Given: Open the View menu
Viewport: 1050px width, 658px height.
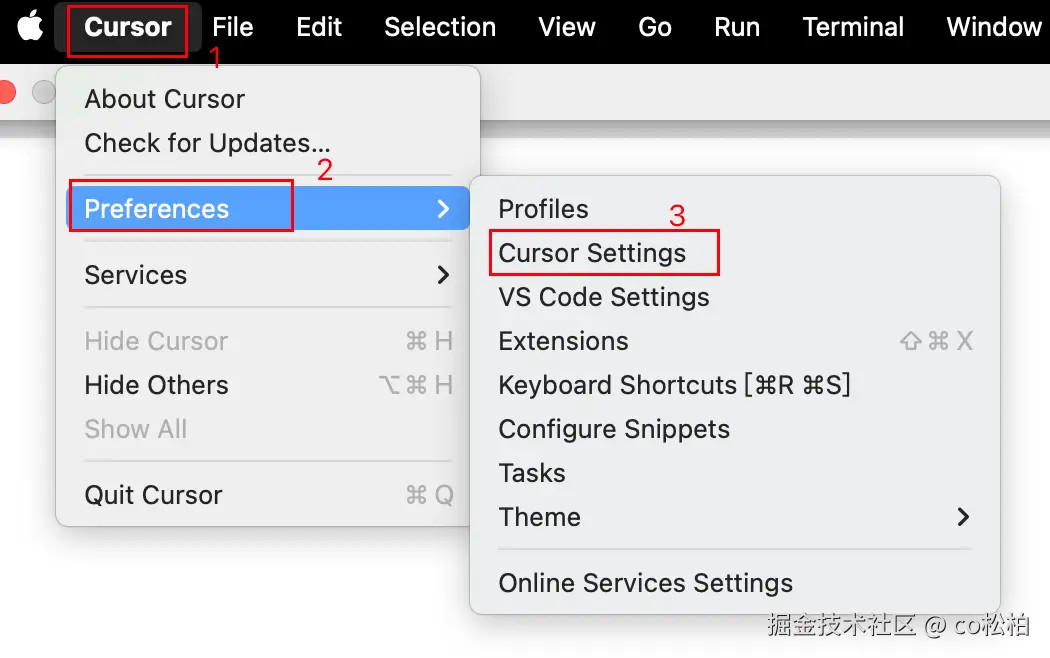Looking at the screenshot, I should pos(567,27).
